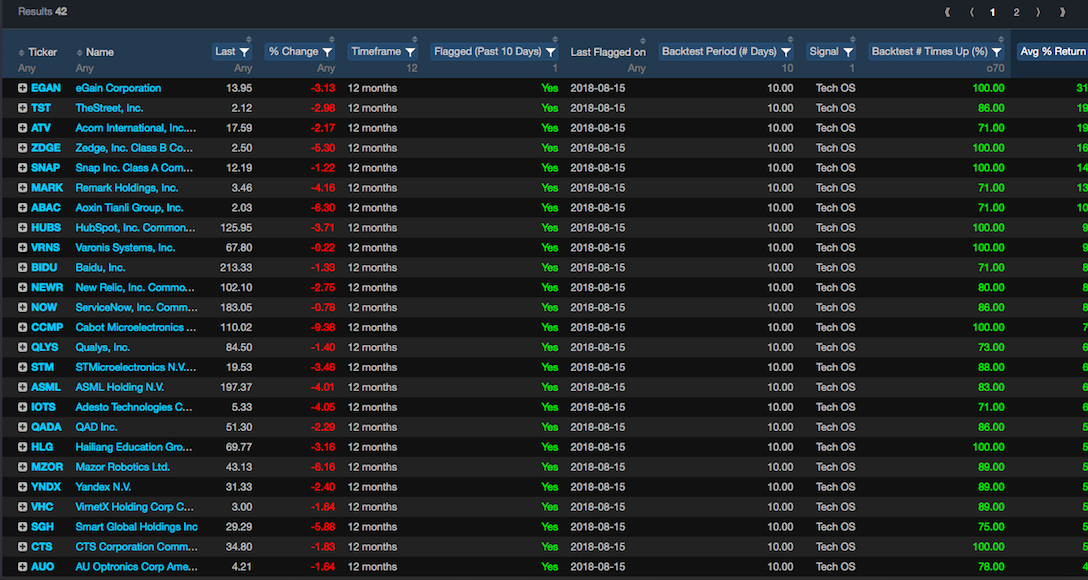
Task: Open the TheStreet, Inc. name link
Action: coord(110,108)
